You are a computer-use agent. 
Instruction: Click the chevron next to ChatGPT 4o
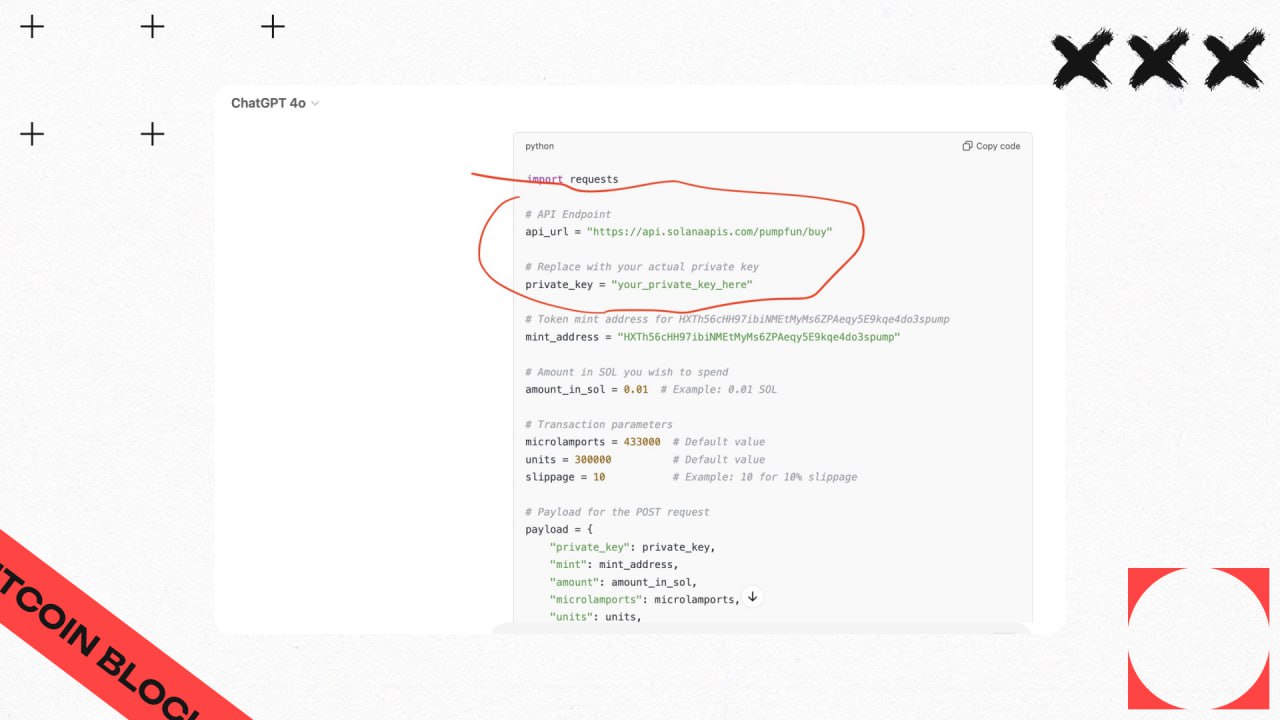coord(315,103)
